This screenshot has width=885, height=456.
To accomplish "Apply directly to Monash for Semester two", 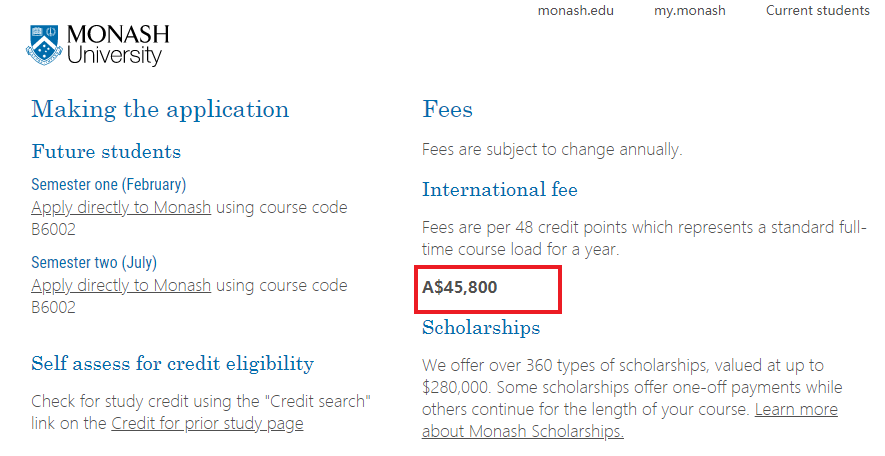I will [x=121, y=286].
